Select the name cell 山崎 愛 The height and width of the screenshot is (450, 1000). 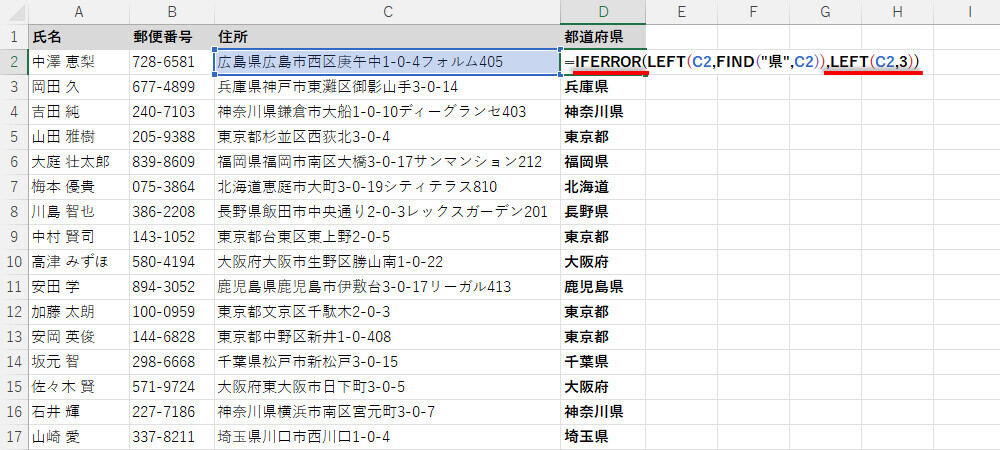pos(79,437)
